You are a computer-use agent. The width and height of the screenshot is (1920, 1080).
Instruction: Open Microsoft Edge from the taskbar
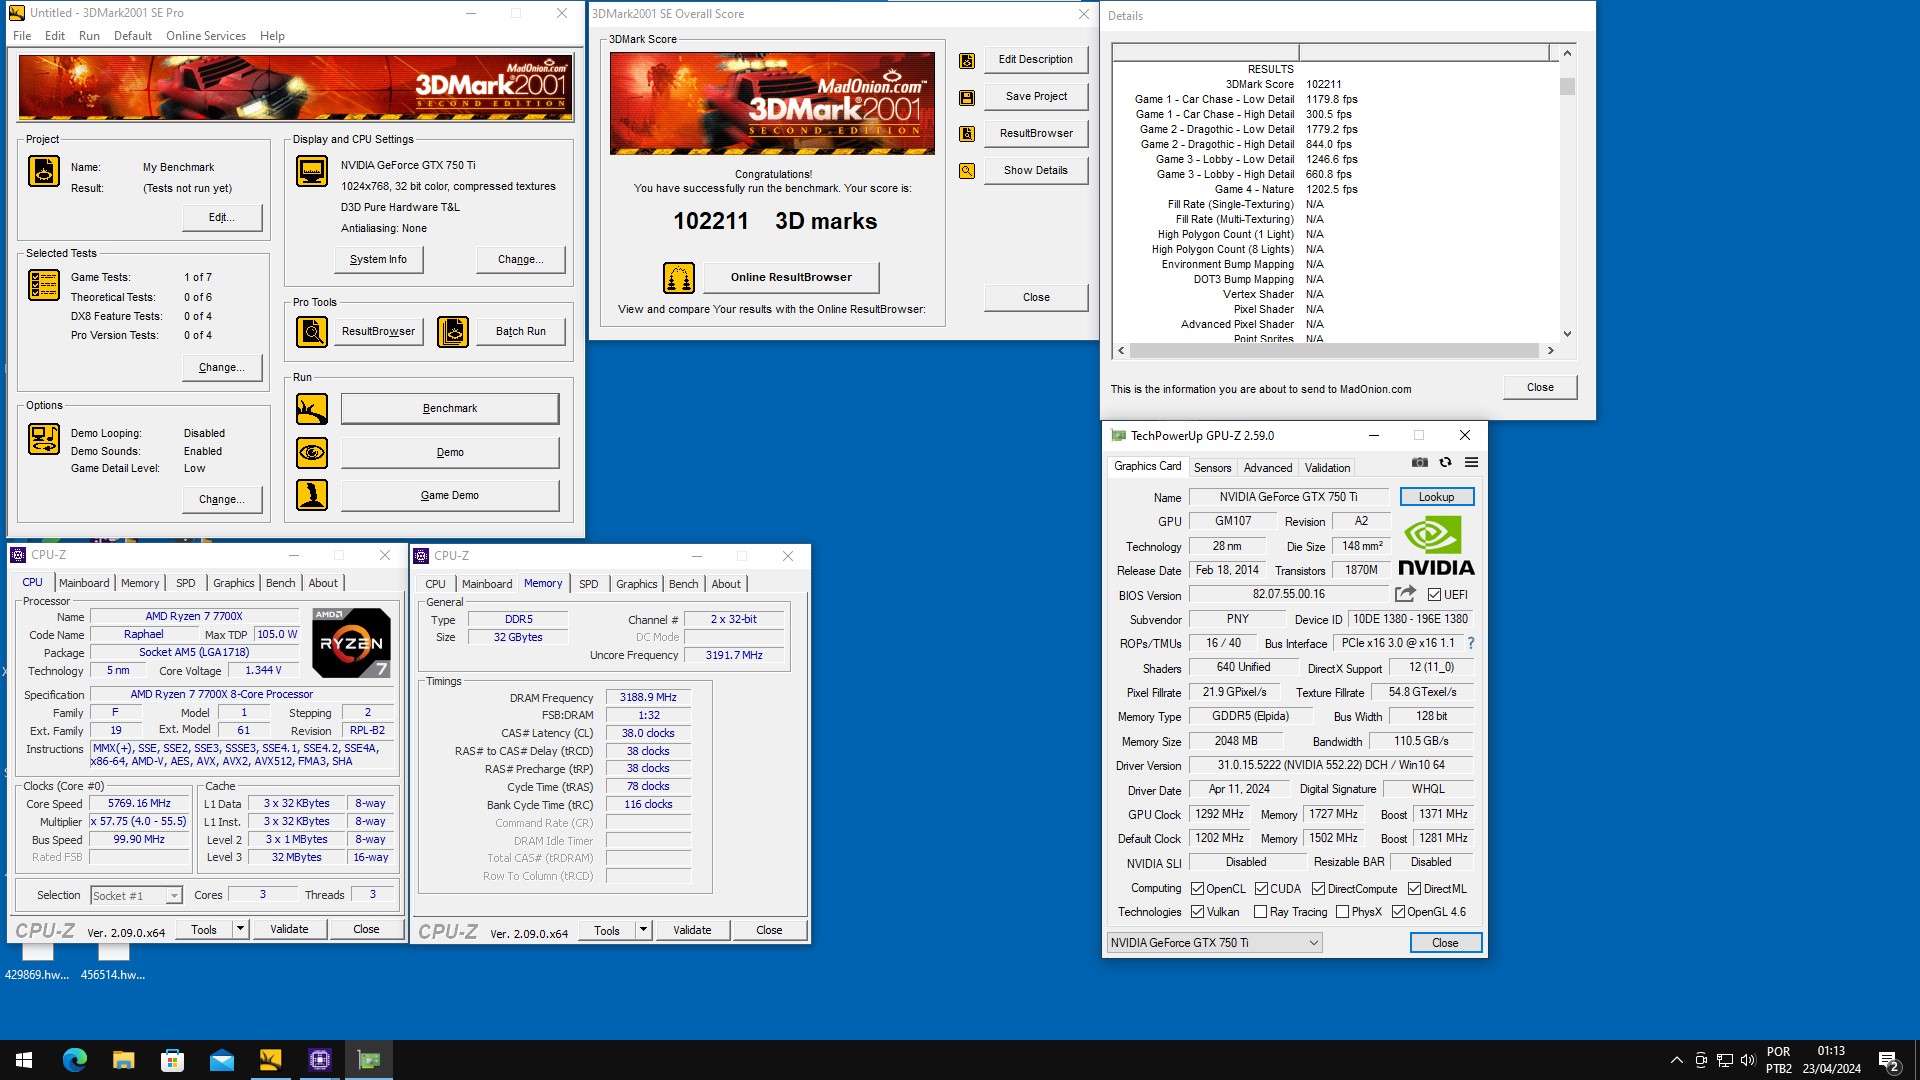pyautogui.click(x=75, y=1060)
